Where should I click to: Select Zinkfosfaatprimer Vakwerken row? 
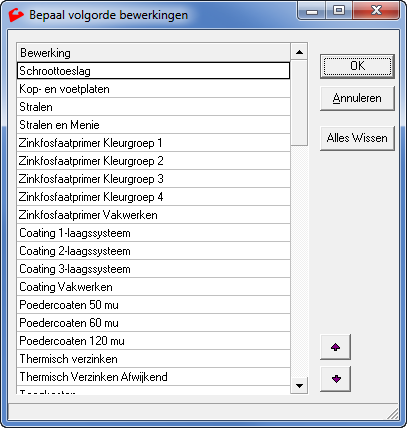tap(153, 215)
